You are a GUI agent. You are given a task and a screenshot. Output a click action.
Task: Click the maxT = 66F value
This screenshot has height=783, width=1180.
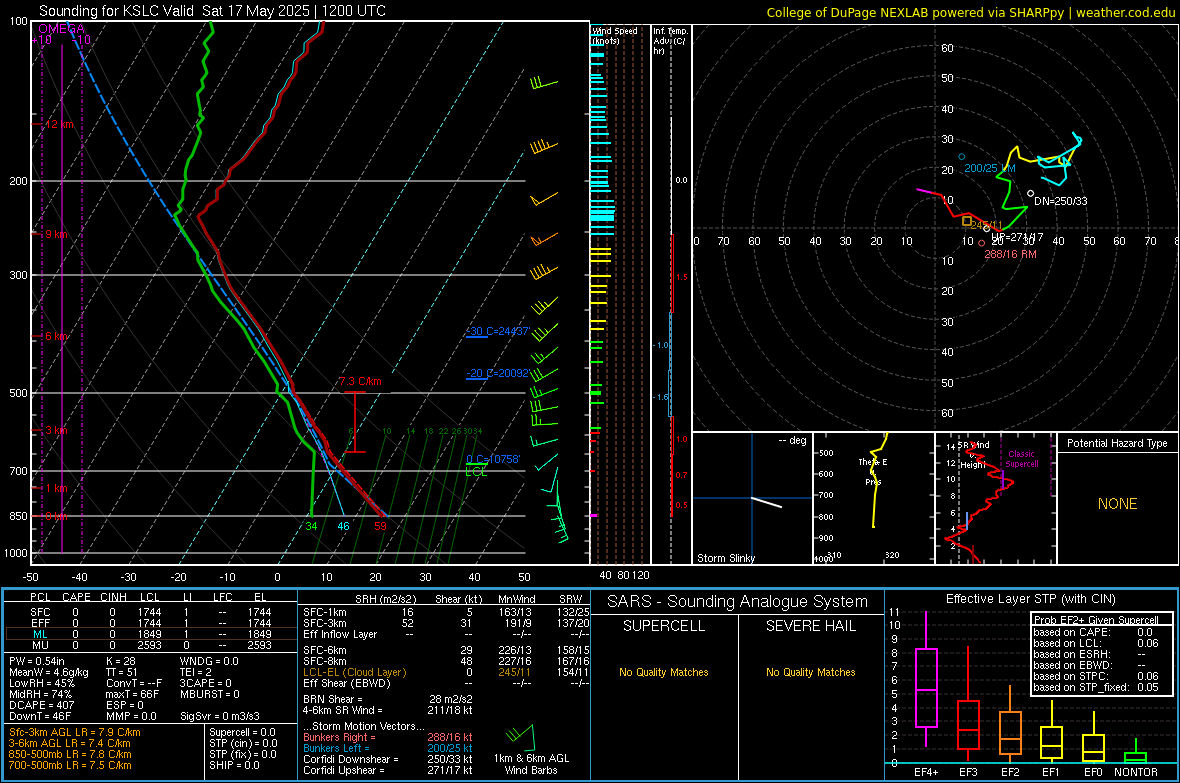[x=133, y=694]
